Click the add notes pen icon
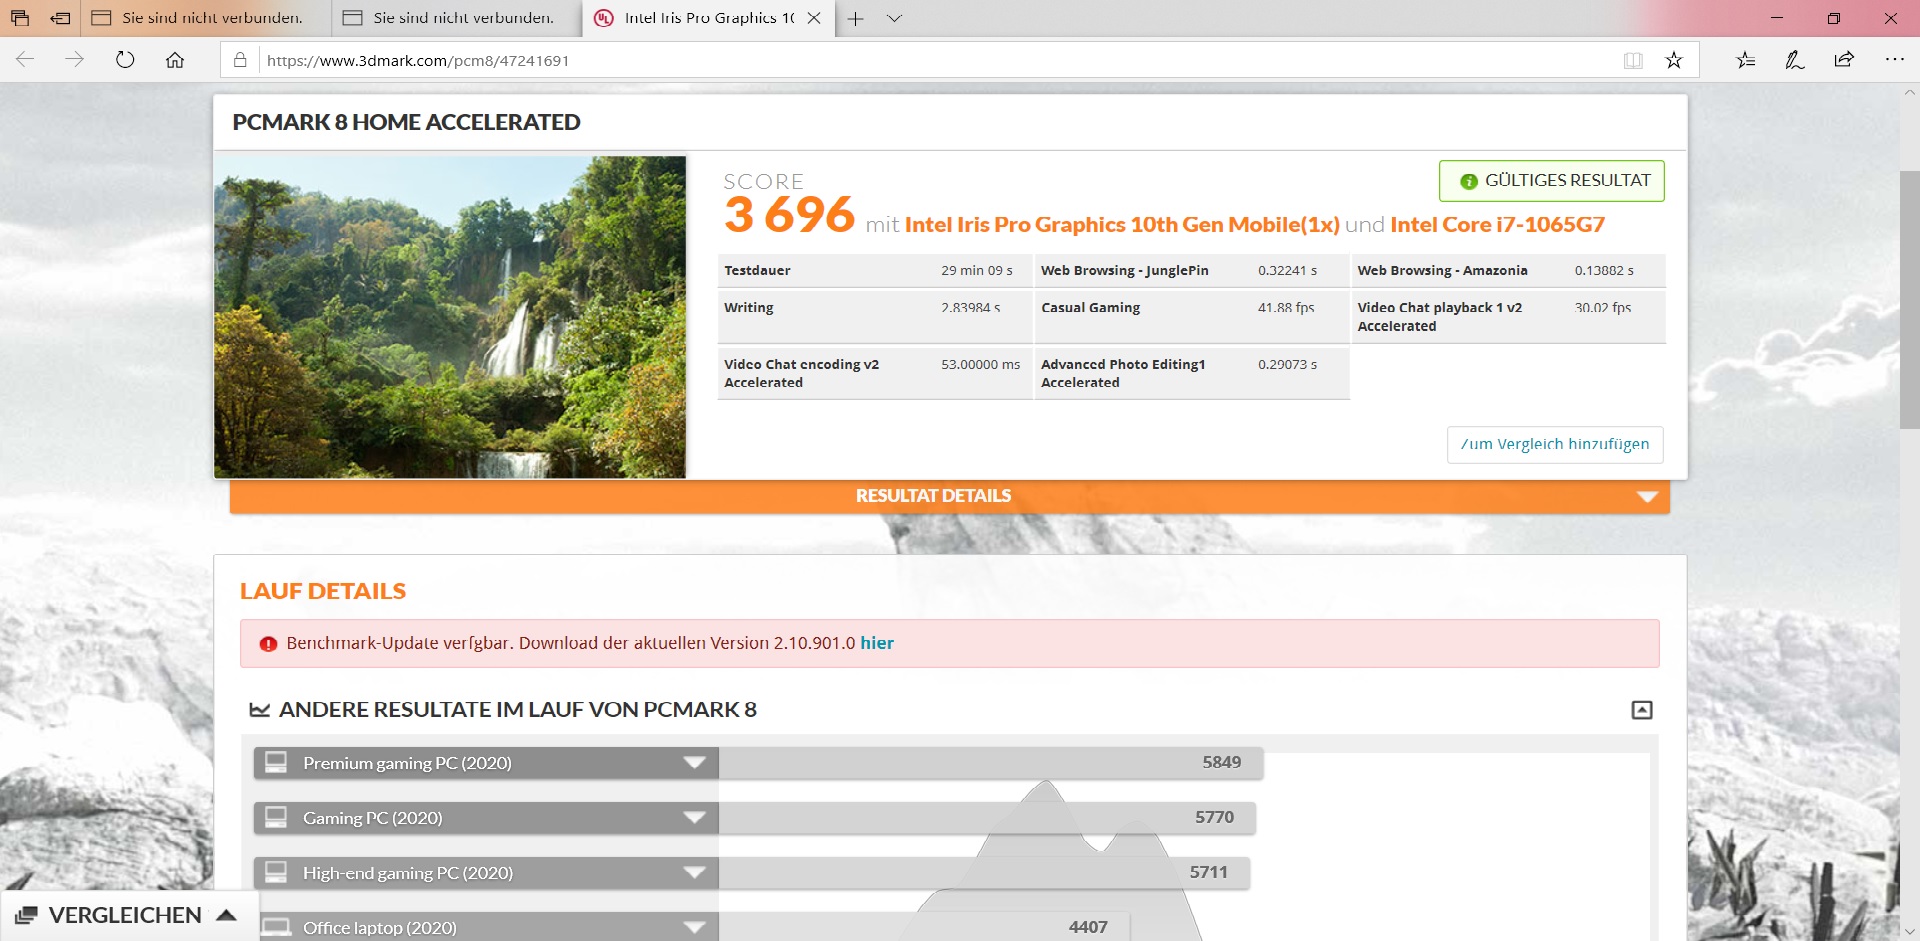The height and width of the screenshot is (941, 1920). (1795, 60)
